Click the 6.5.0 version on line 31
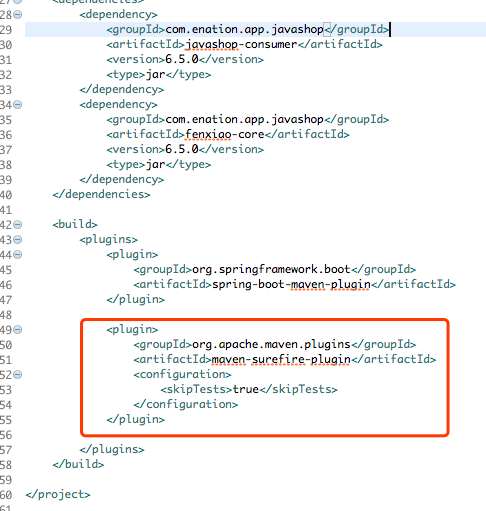The width and height of the screenshot is (486, 511). [x=182, y=59]
